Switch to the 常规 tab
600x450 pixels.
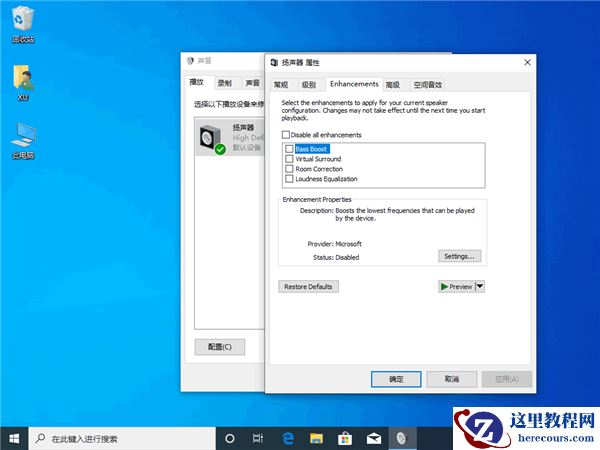click(x=280, y=85)
